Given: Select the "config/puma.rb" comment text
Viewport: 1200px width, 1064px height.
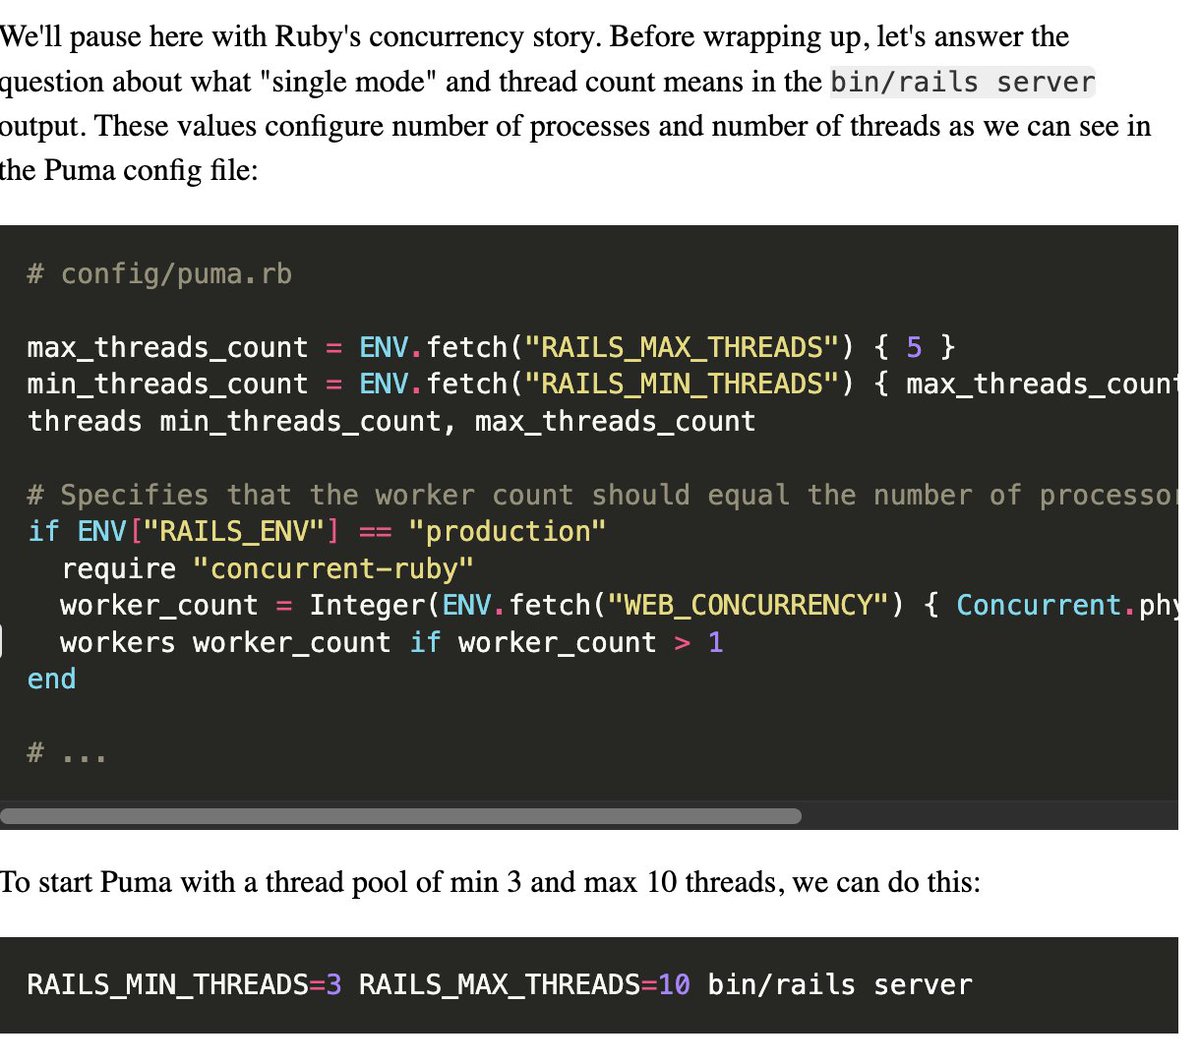Looking at the screenshot, I should click(160, 273).
